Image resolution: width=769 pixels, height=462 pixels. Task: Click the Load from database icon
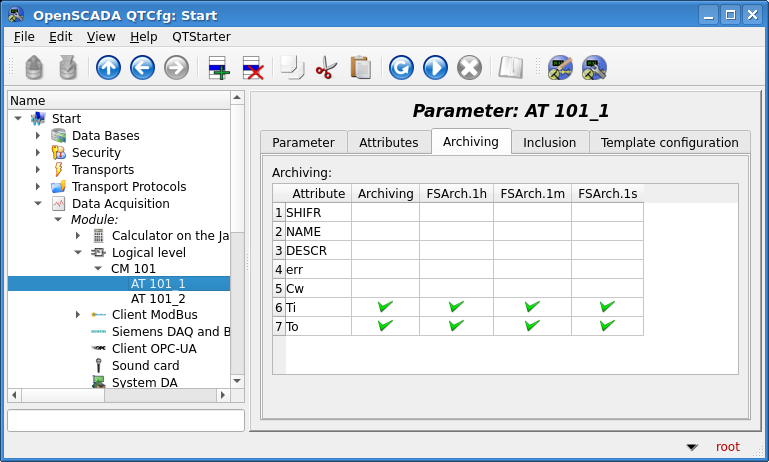pyautogui.click(x=36, y=68)
